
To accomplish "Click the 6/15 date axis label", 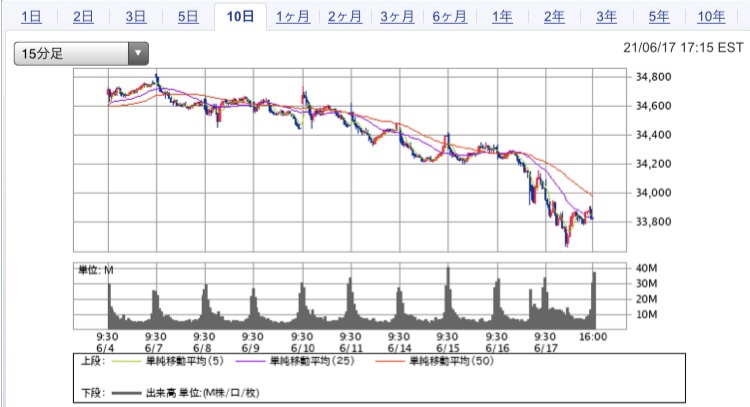I will 447,348.
